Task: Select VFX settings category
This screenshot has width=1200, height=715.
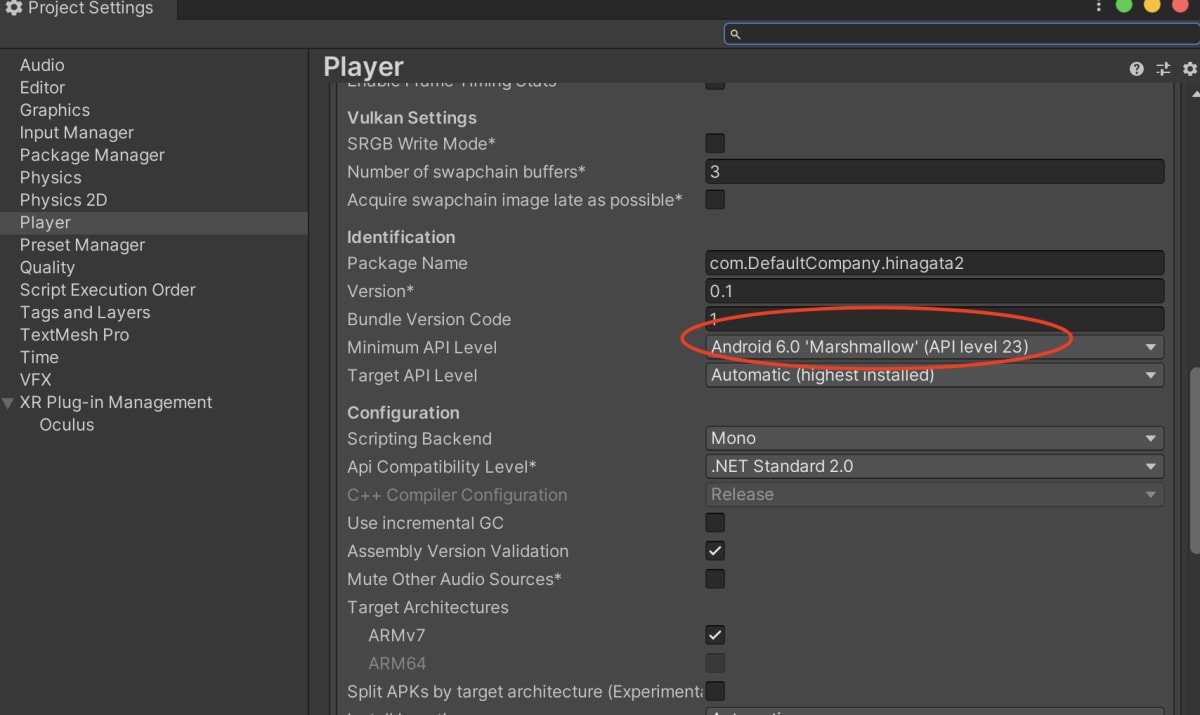Action: click(x=35, y=380)
